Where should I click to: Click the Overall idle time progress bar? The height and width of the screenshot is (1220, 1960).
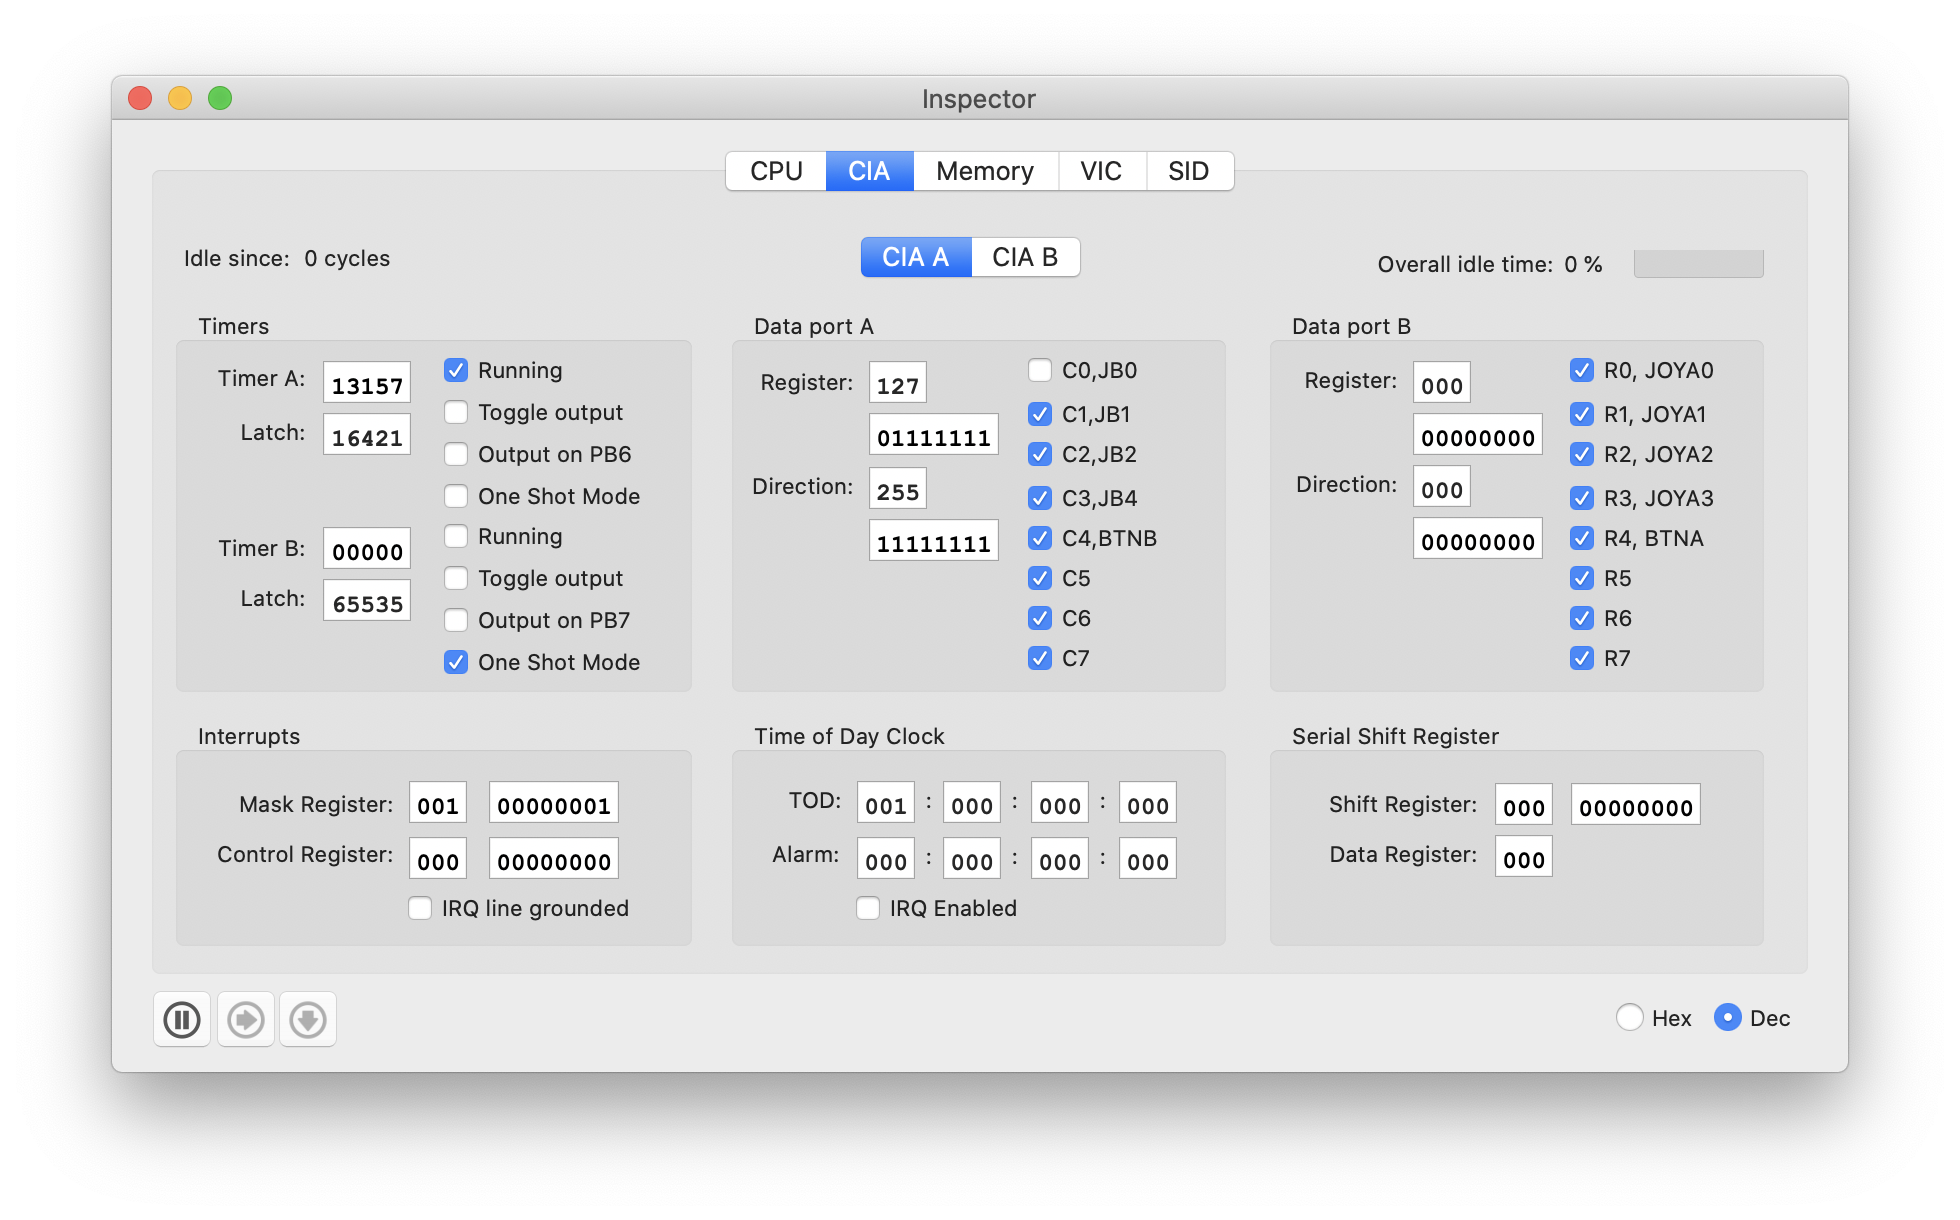tap(1698, 263)
